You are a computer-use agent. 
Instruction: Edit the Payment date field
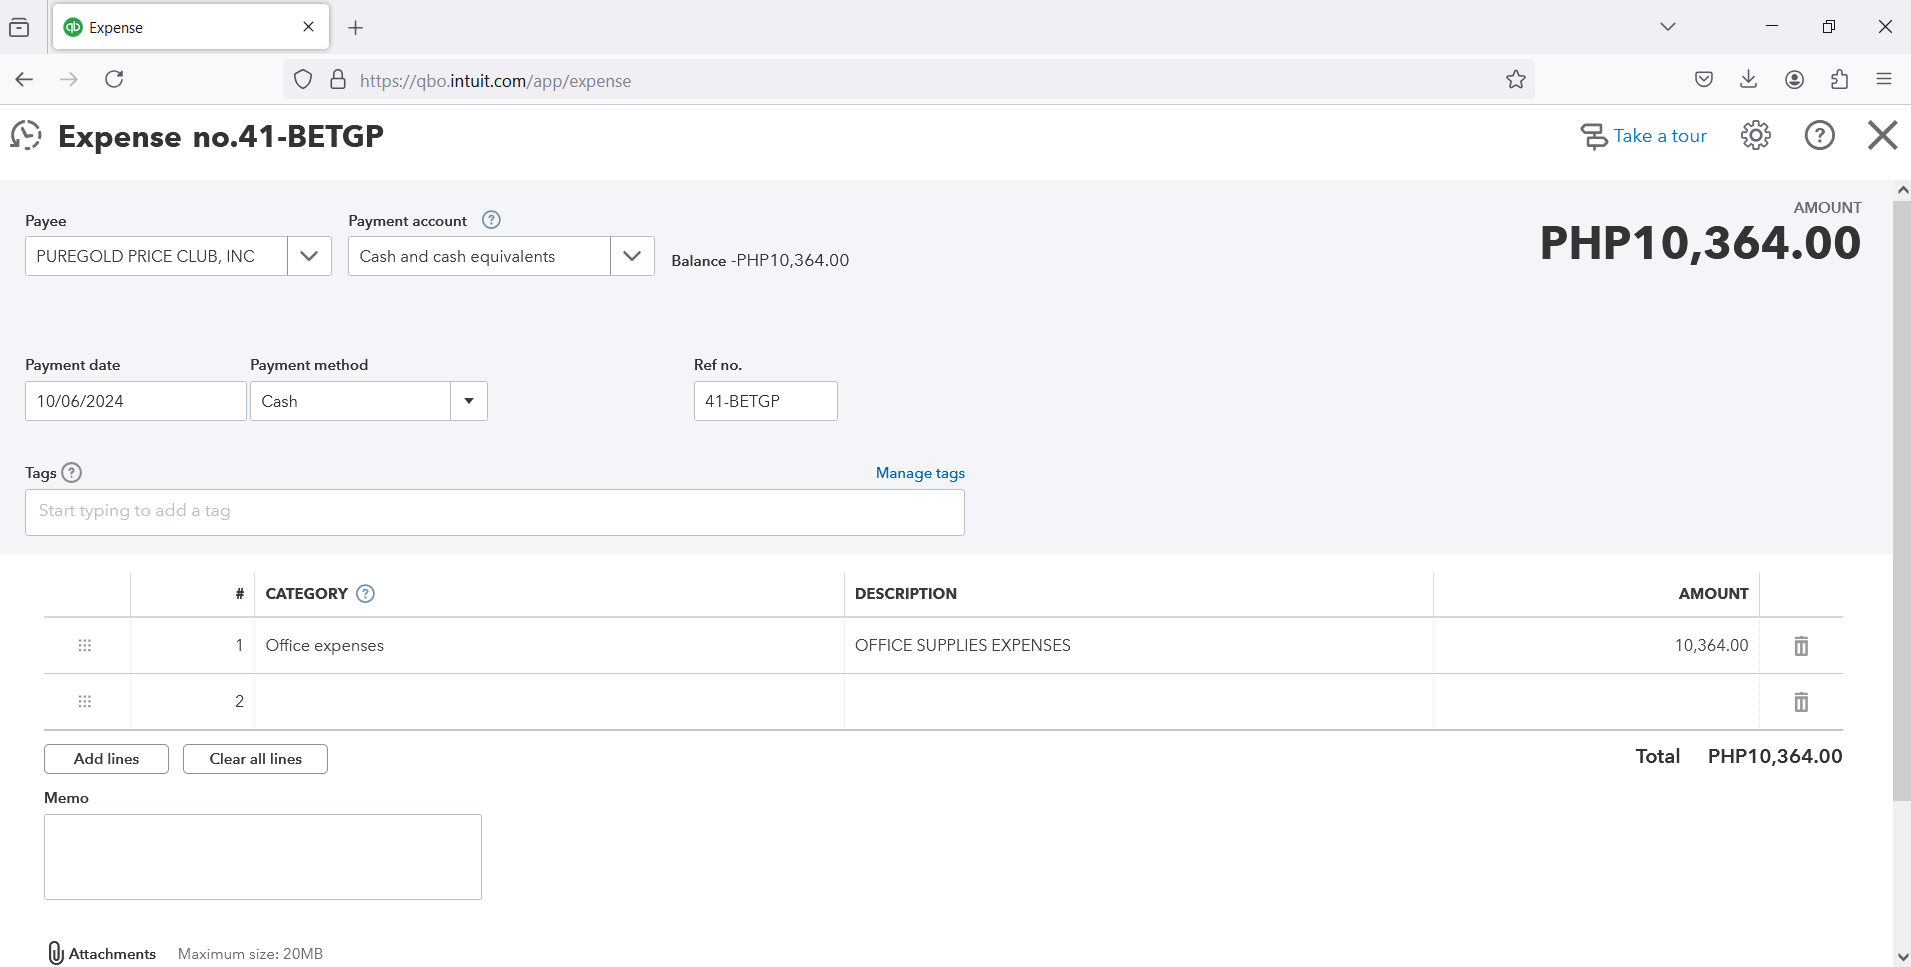[x=136, y=401]
